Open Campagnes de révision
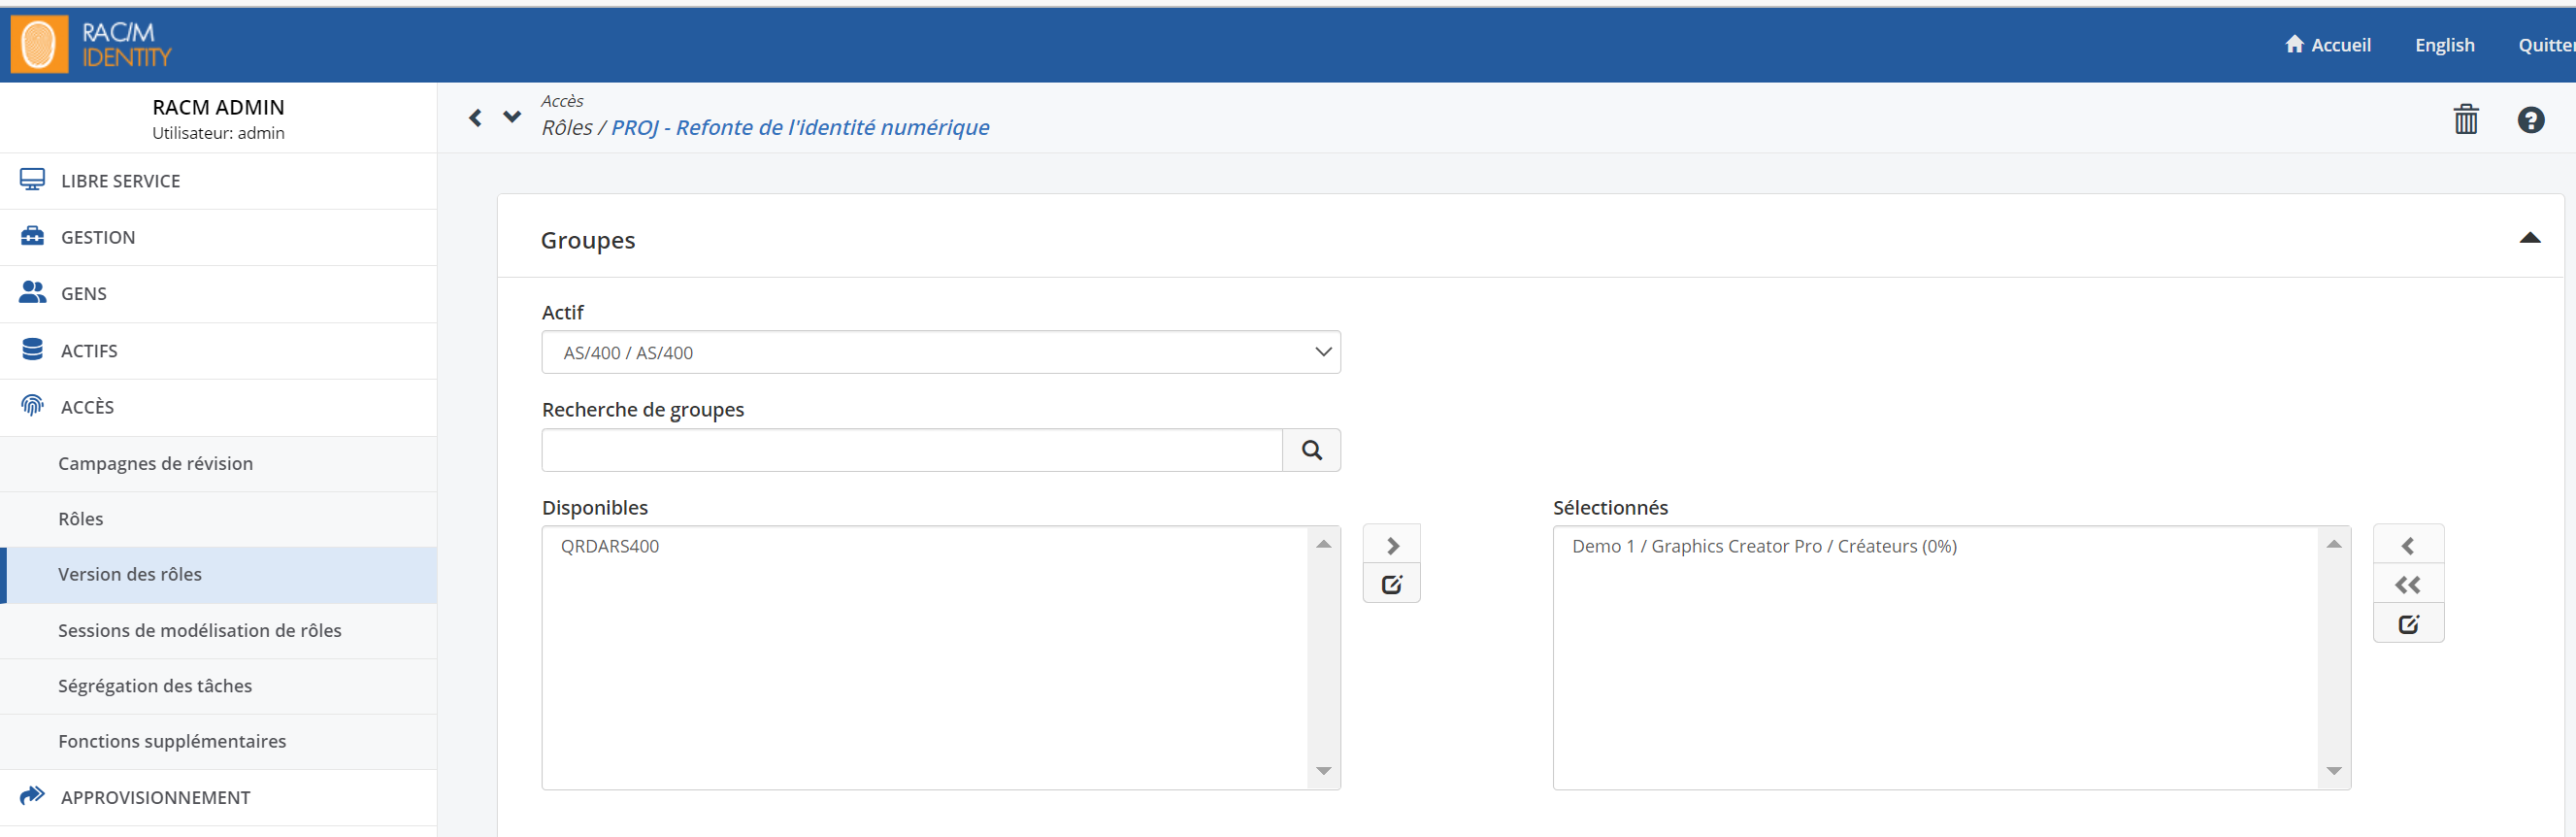Viewport: 2576px width, 837px height. [x=218, y=464]
